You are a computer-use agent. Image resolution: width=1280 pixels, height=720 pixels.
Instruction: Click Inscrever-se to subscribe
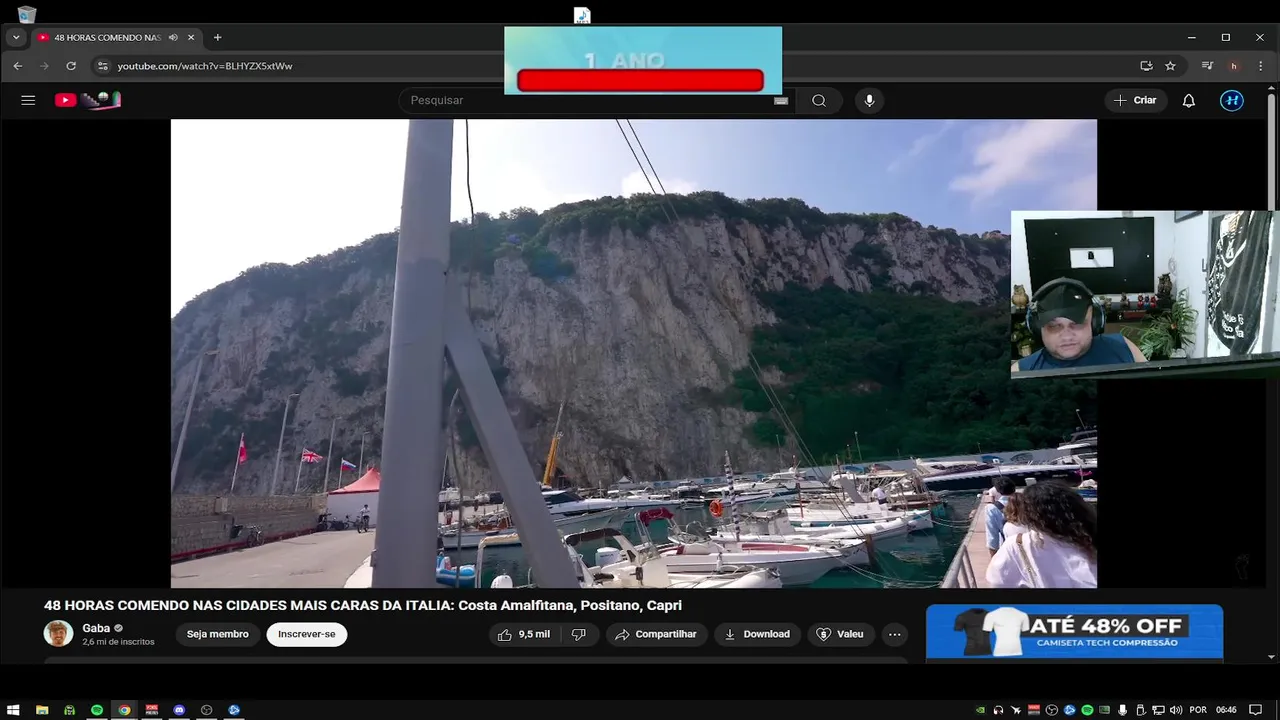[307, 634]
